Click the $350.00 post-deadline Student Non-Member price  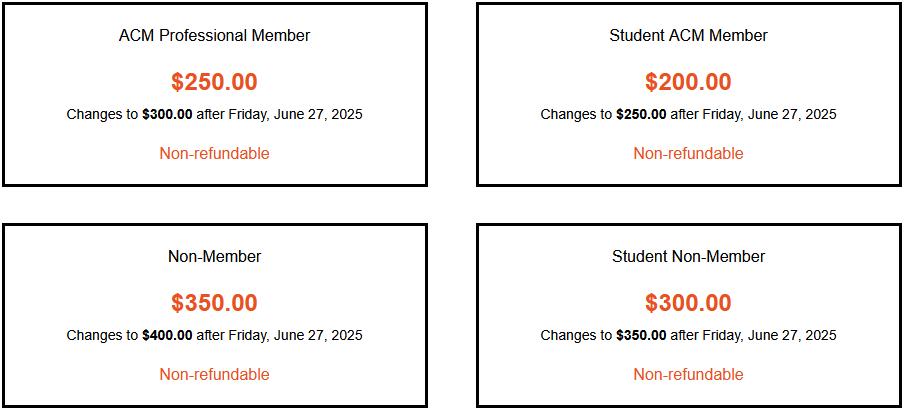coord(641,335)
